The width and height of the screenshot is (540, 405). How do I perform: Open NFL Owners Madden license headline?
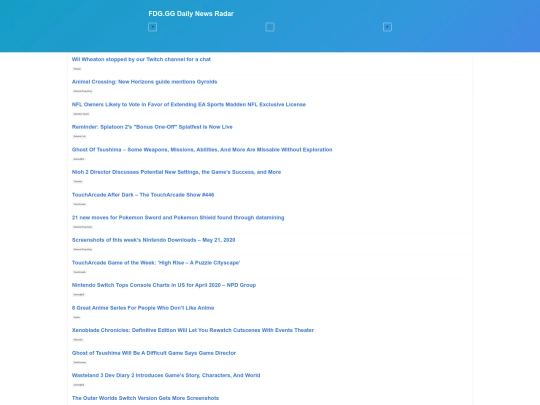189,104
